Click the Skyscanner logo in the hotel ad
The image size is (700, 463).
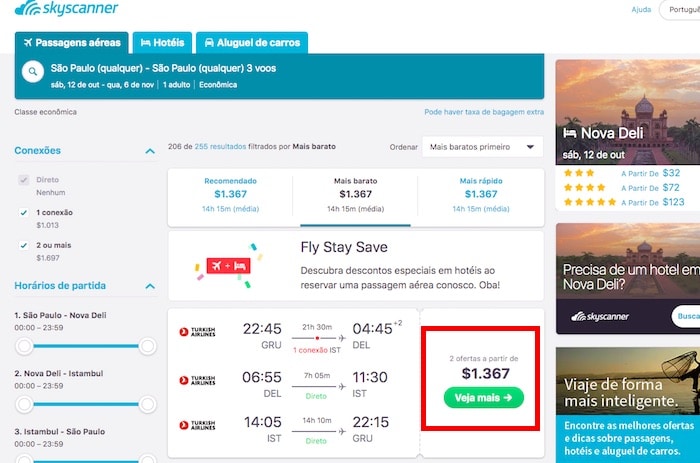(x=600, y=317)
